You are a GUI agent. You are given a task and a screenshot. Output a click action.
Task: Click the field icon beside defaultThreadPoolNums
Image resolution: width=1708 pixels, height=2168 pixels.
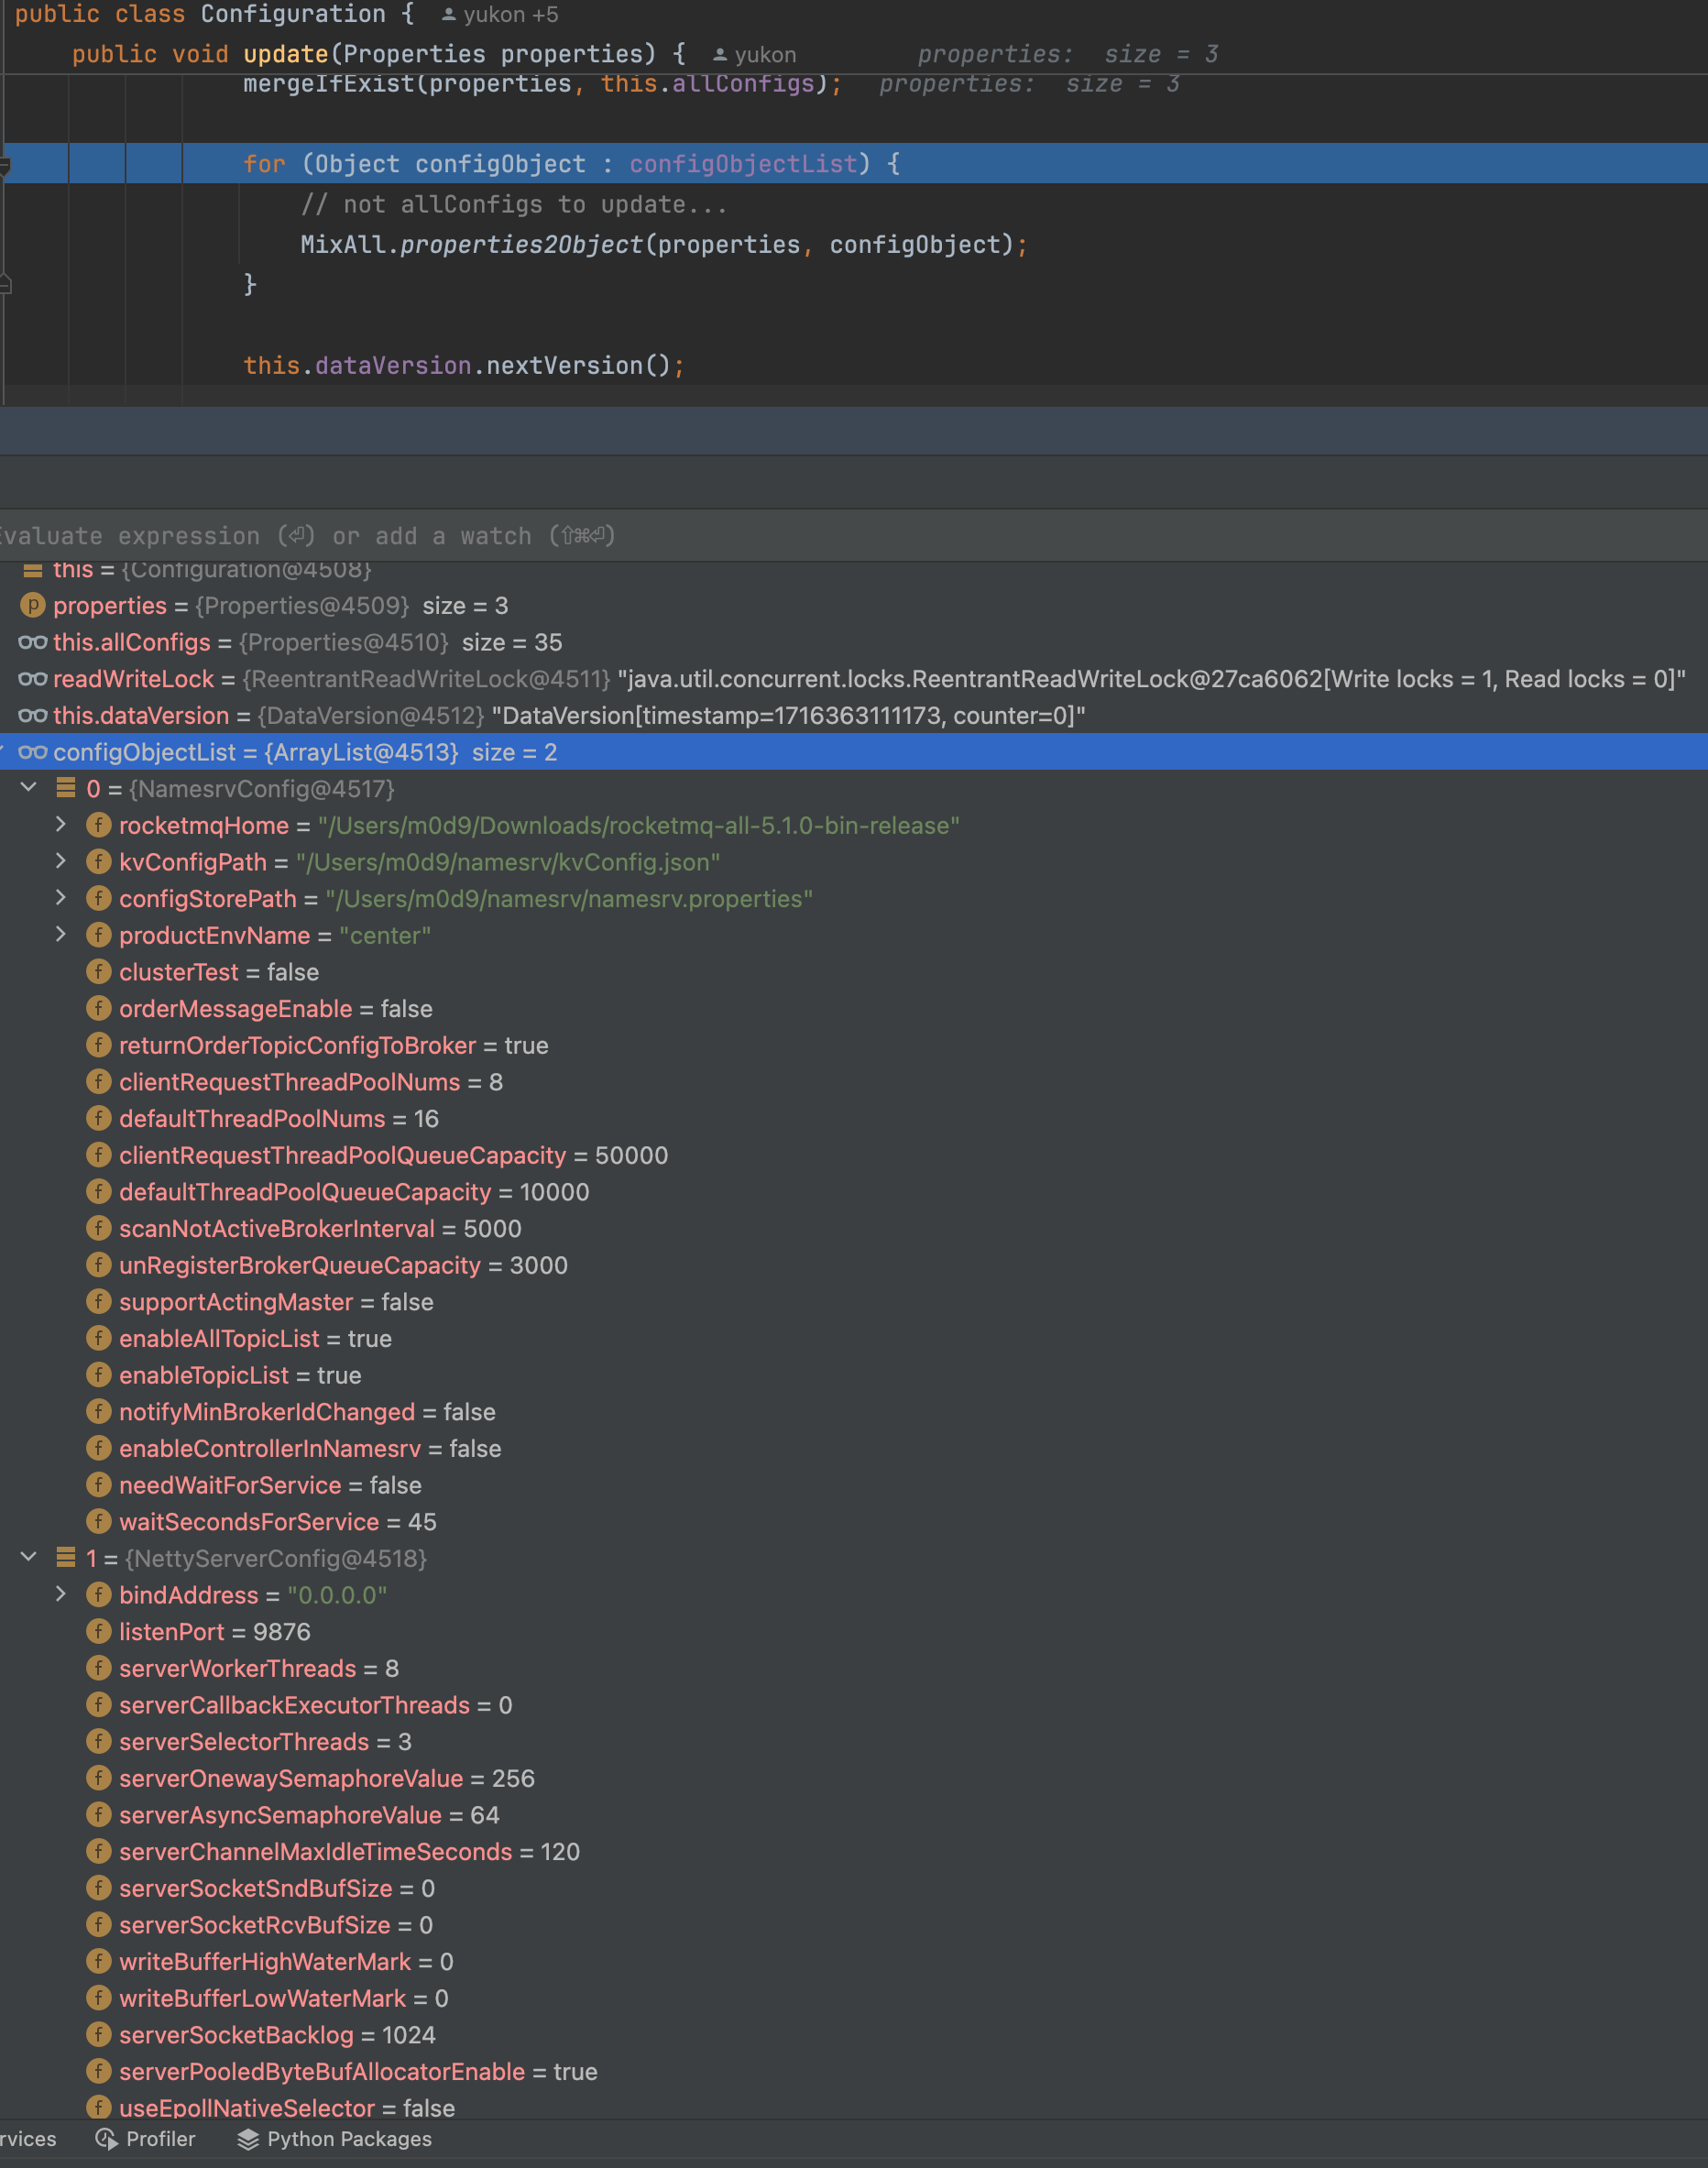(x=98, y=1118)
